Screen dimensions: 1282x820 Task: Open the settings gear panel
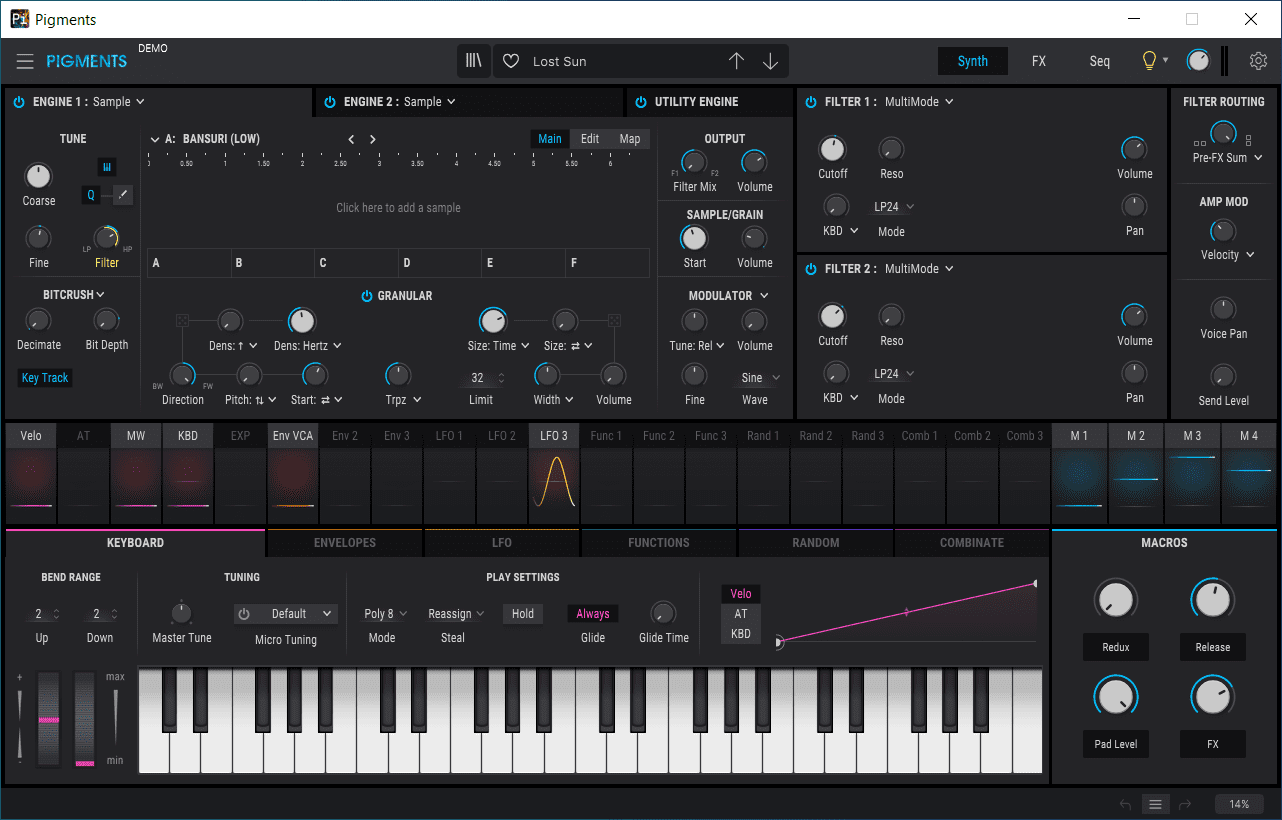pos(1258,61)
